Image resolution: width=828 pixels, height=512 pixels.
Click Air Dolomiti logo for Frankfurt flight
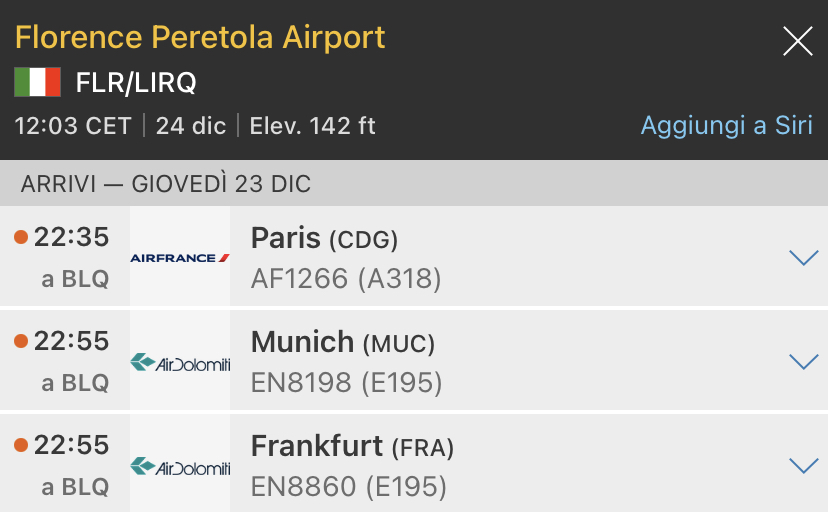pos(180,466)
